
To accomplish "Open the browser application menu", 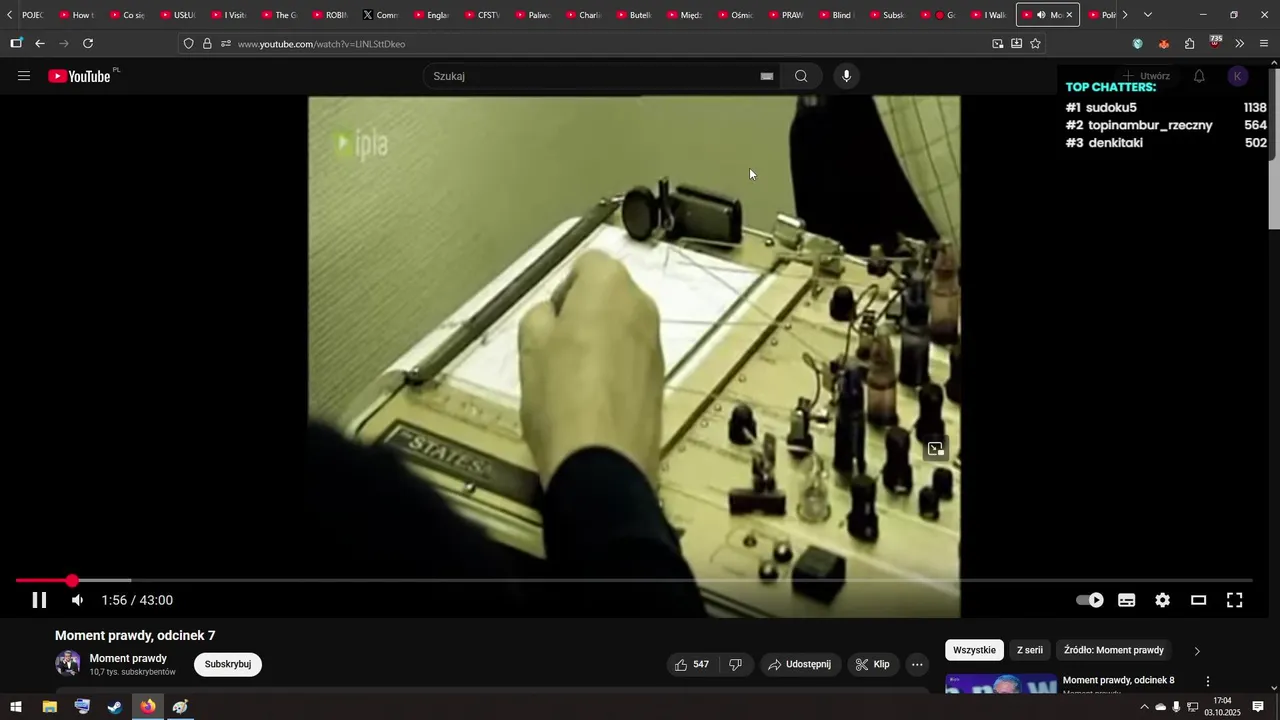I will [1264, 43].
